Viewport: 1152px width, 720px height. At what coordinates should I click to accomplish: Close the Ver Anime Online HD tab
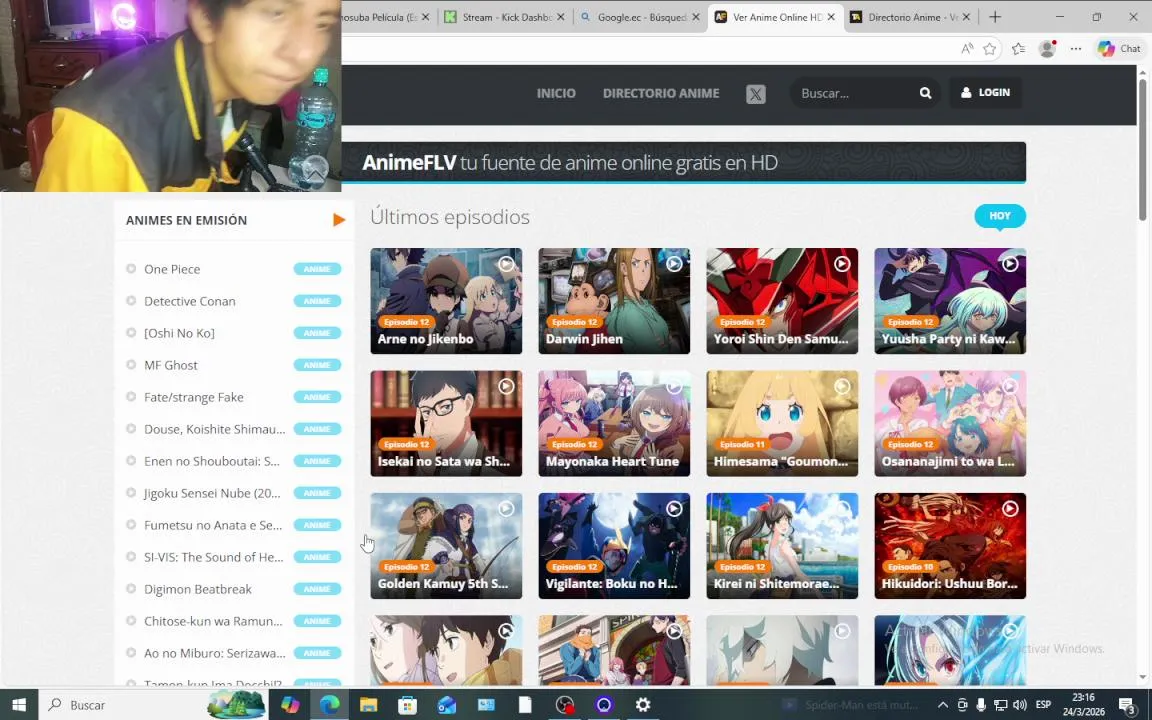pos(831,17)
